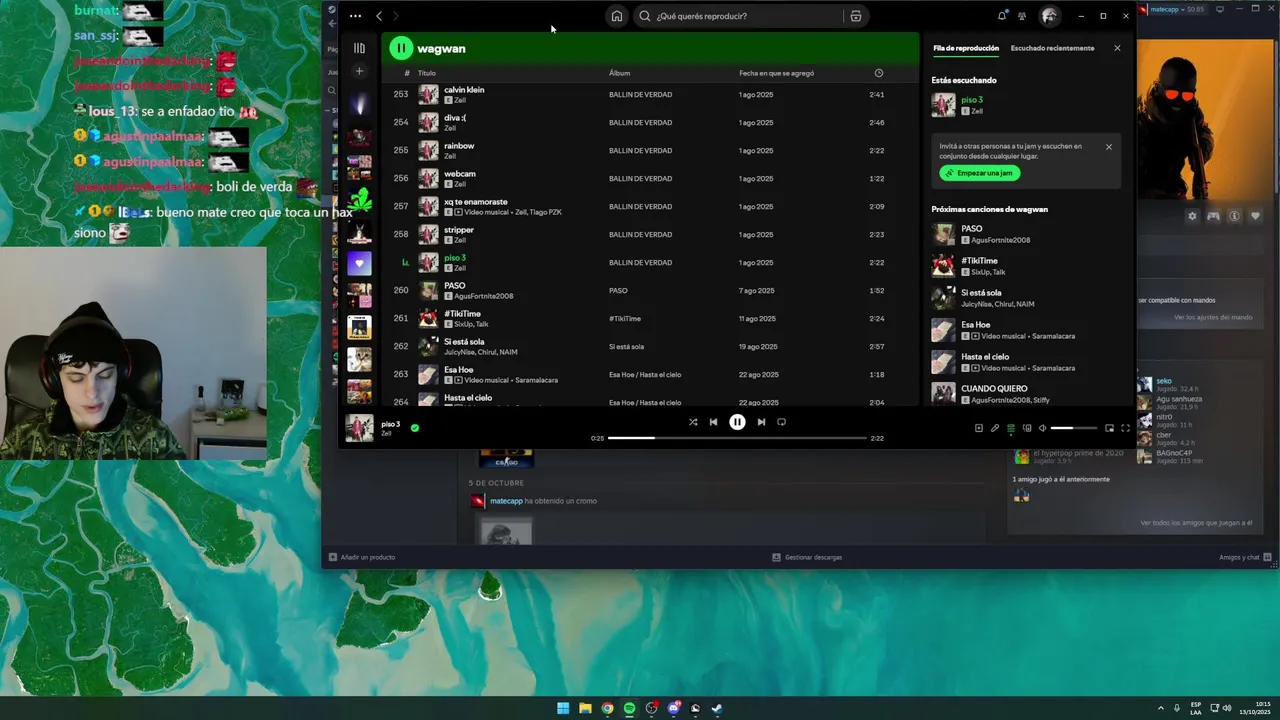Show lyrics with the microphone icon
1280x720 pixels.
[995, 428]
